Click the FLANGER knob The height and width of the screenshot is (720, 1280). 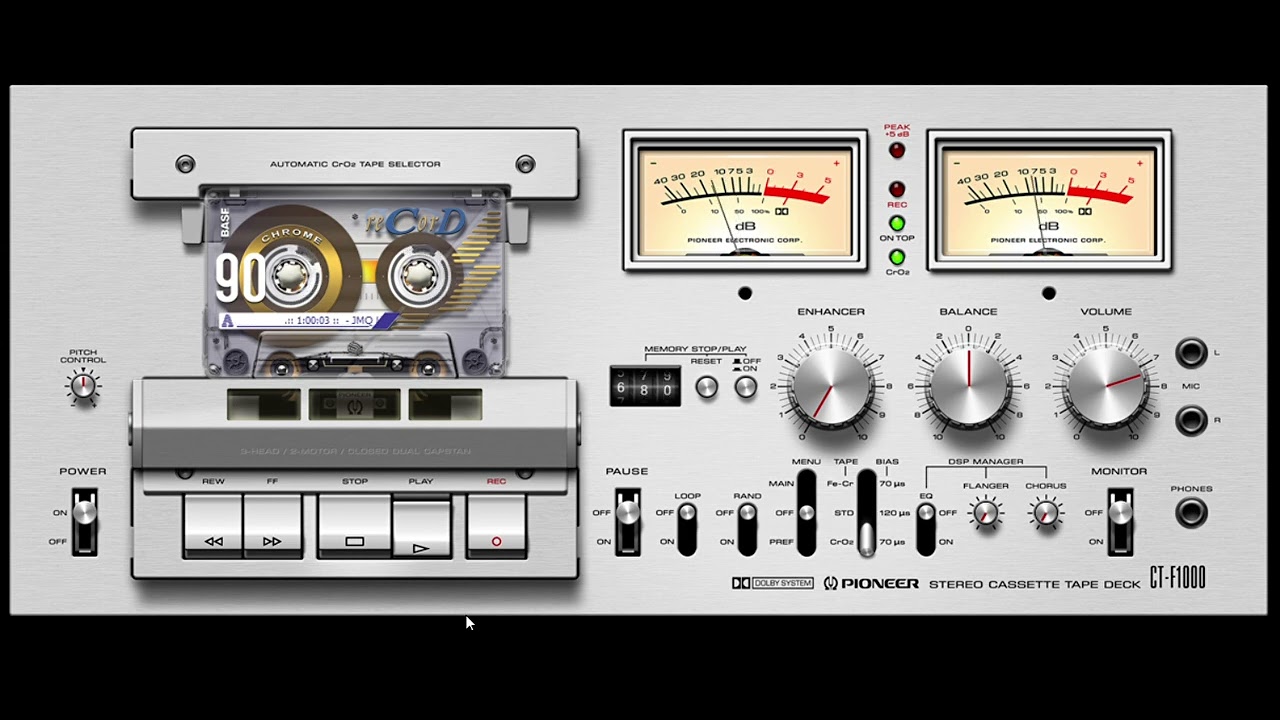point(986,514)
